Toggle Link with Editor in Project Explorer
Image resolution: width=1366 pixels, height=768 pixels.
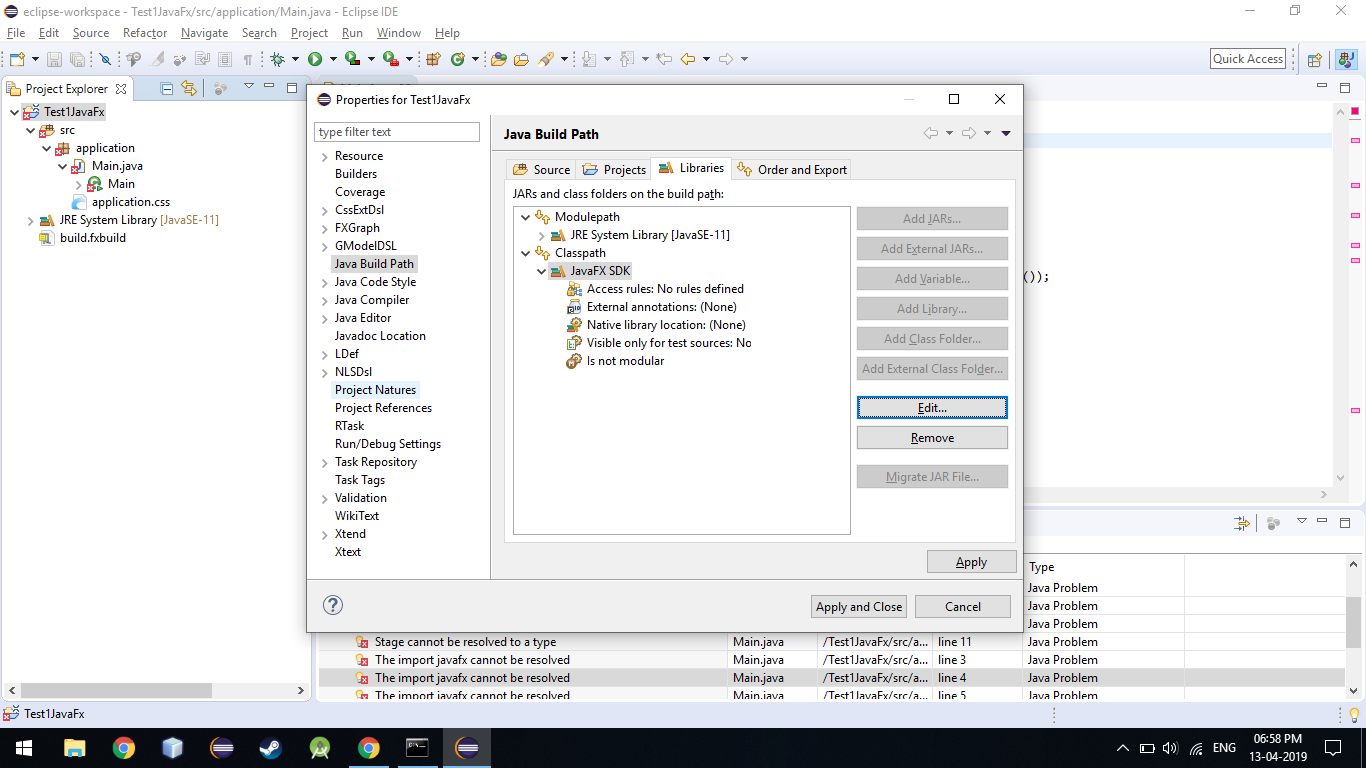click(189, 88)
